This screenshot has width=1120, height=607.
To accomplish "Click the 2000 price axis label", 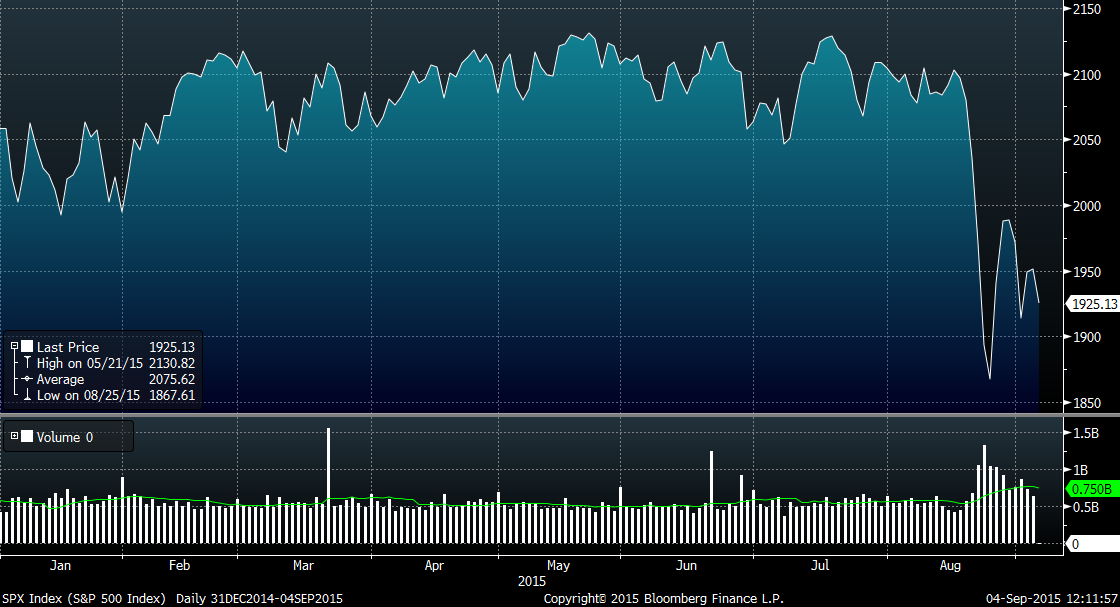I will 1087,206.
